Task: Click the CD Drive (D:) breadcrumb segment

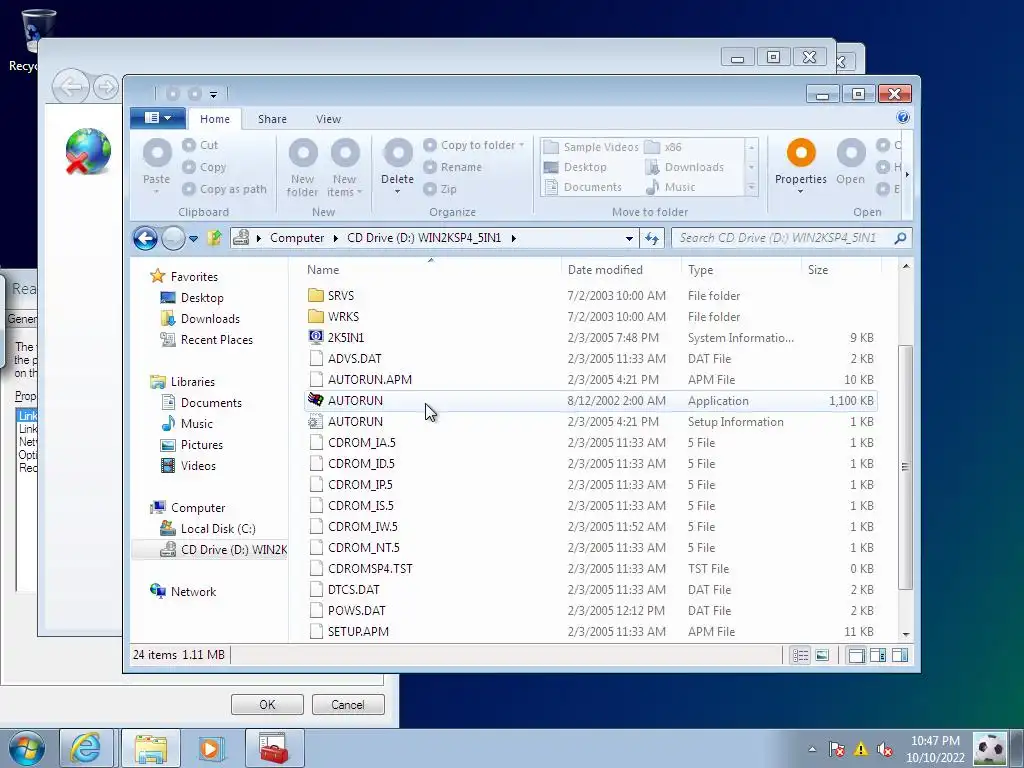Action: point(424,238)
